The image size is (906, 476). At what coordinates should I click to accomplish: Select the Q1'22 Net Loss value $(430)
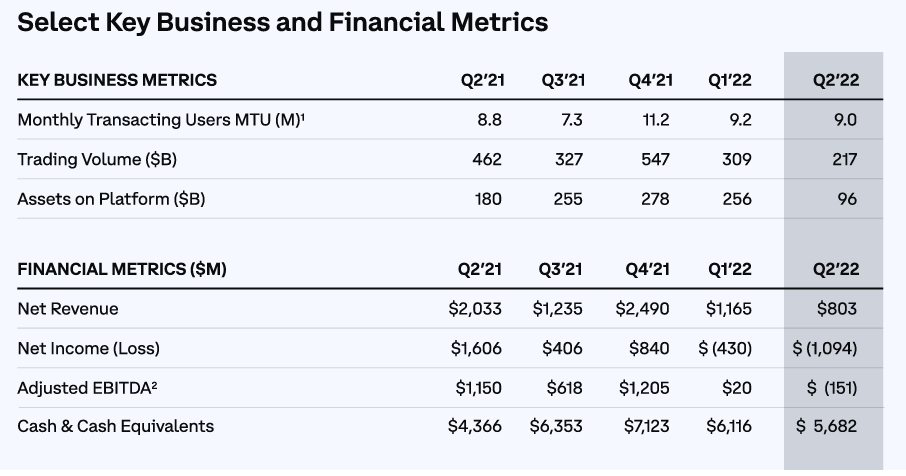click(x=725, y=348)
